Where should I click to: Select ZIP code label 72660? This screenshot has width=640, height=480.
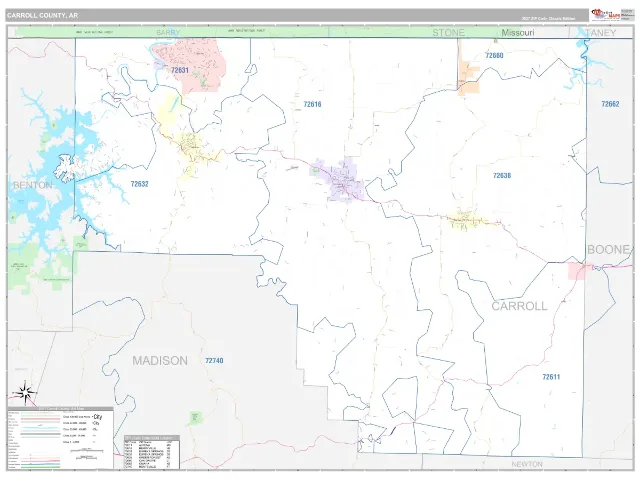494,55
